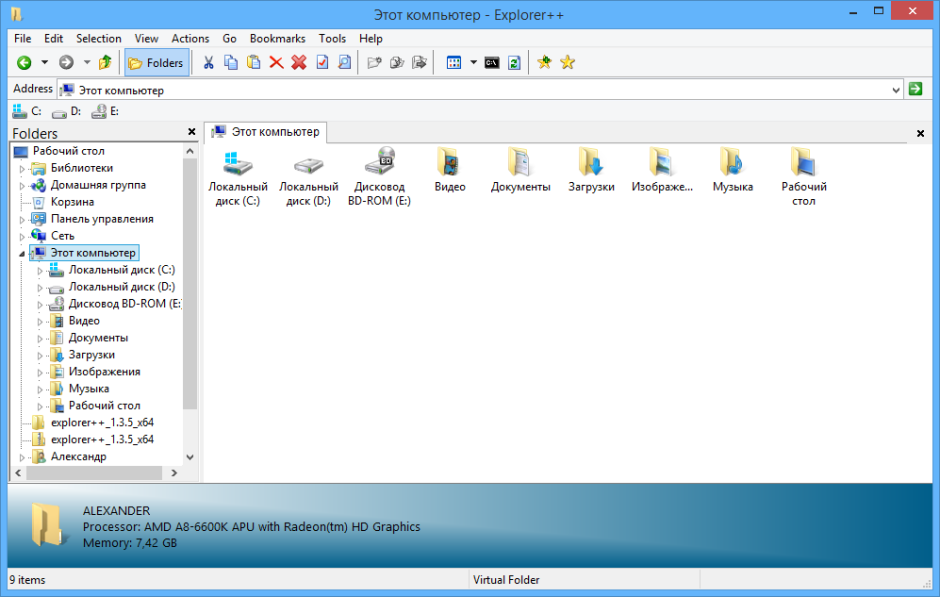Open the File menu
Viewport: 940px width, 597px height.
click(23, 38)
